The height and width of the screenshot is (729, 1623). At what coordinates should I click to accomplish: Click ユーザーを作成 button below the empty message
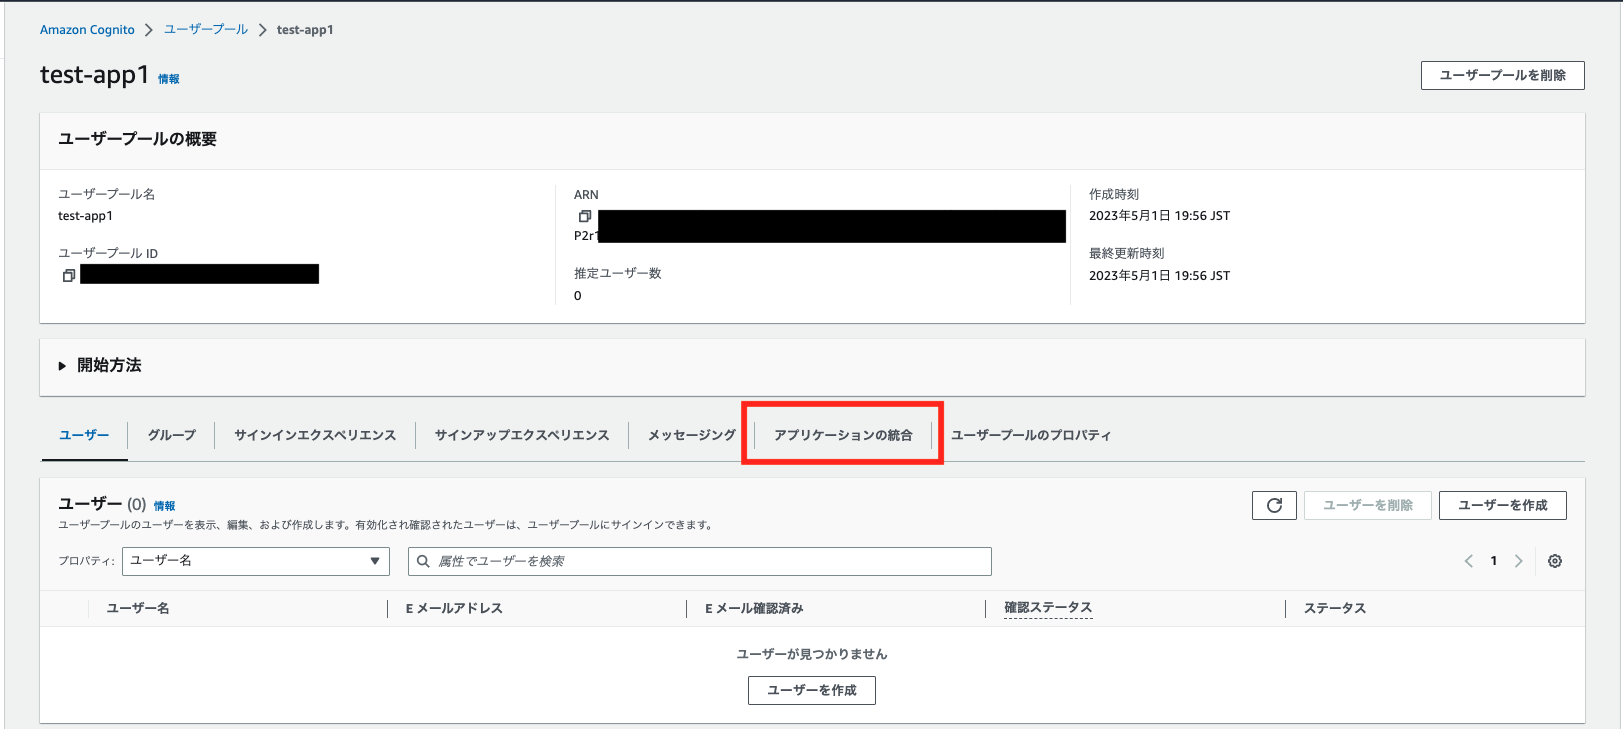(812, 690)
